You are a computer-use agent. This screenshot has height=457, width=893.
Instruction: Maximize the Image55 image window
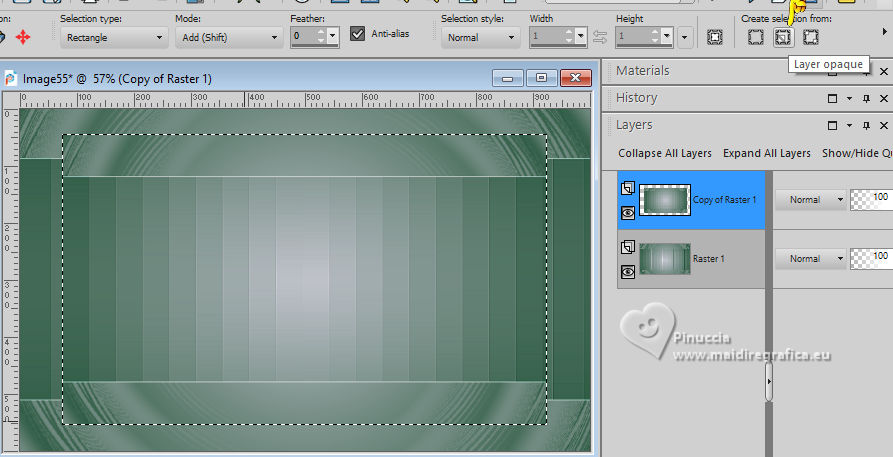tap(542, 78)
